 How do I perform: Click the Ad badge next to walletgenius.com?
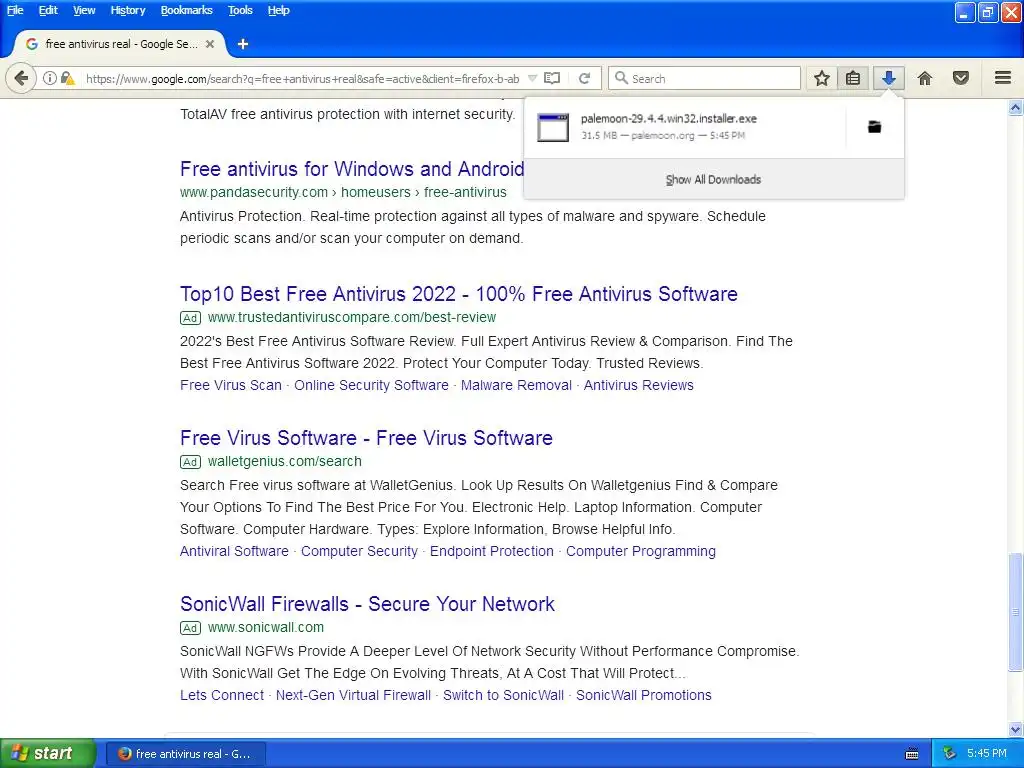click(x=190, y=462)
